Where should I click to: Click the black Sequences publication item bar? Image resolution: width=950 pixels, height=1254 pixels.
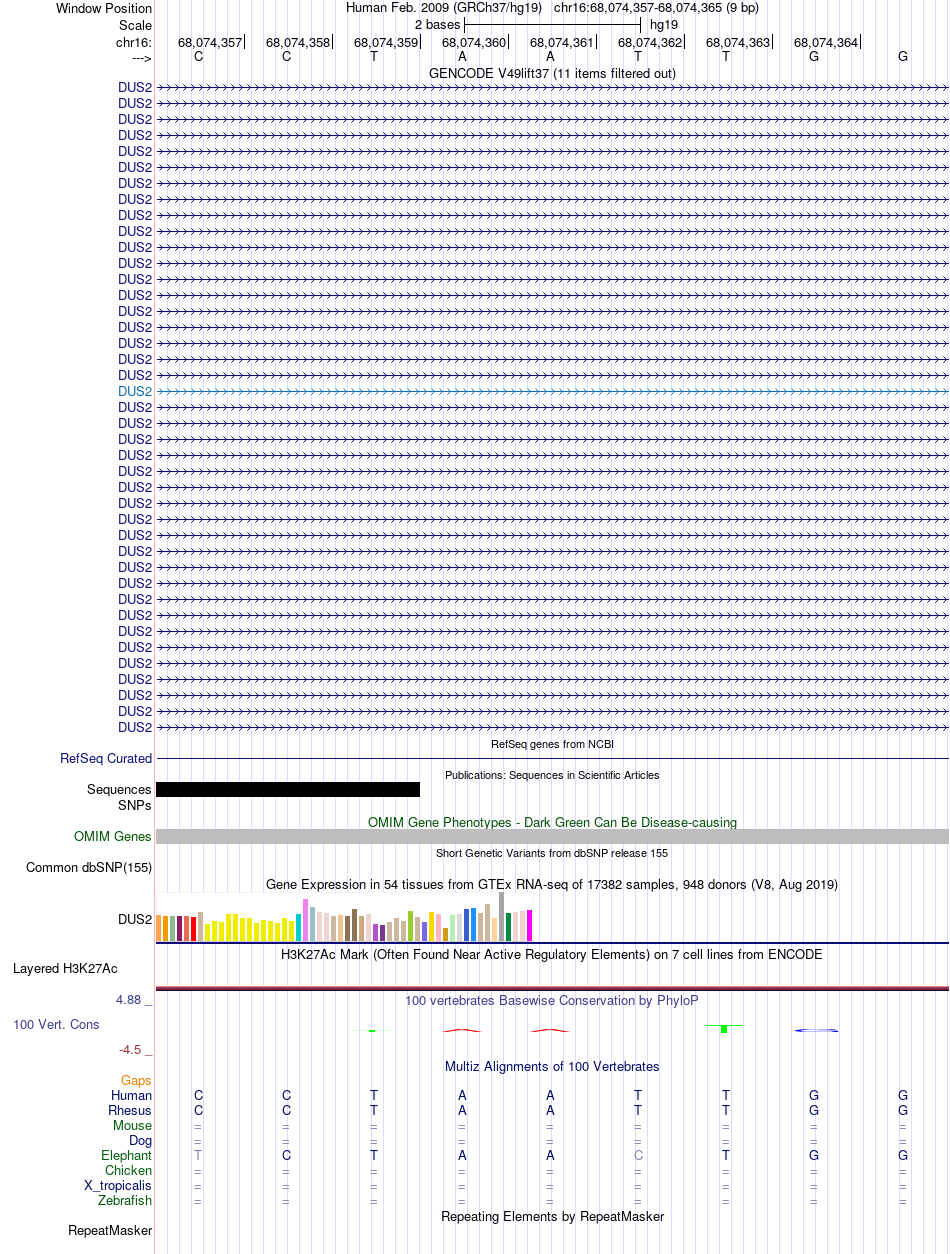(x=288, y=789)
